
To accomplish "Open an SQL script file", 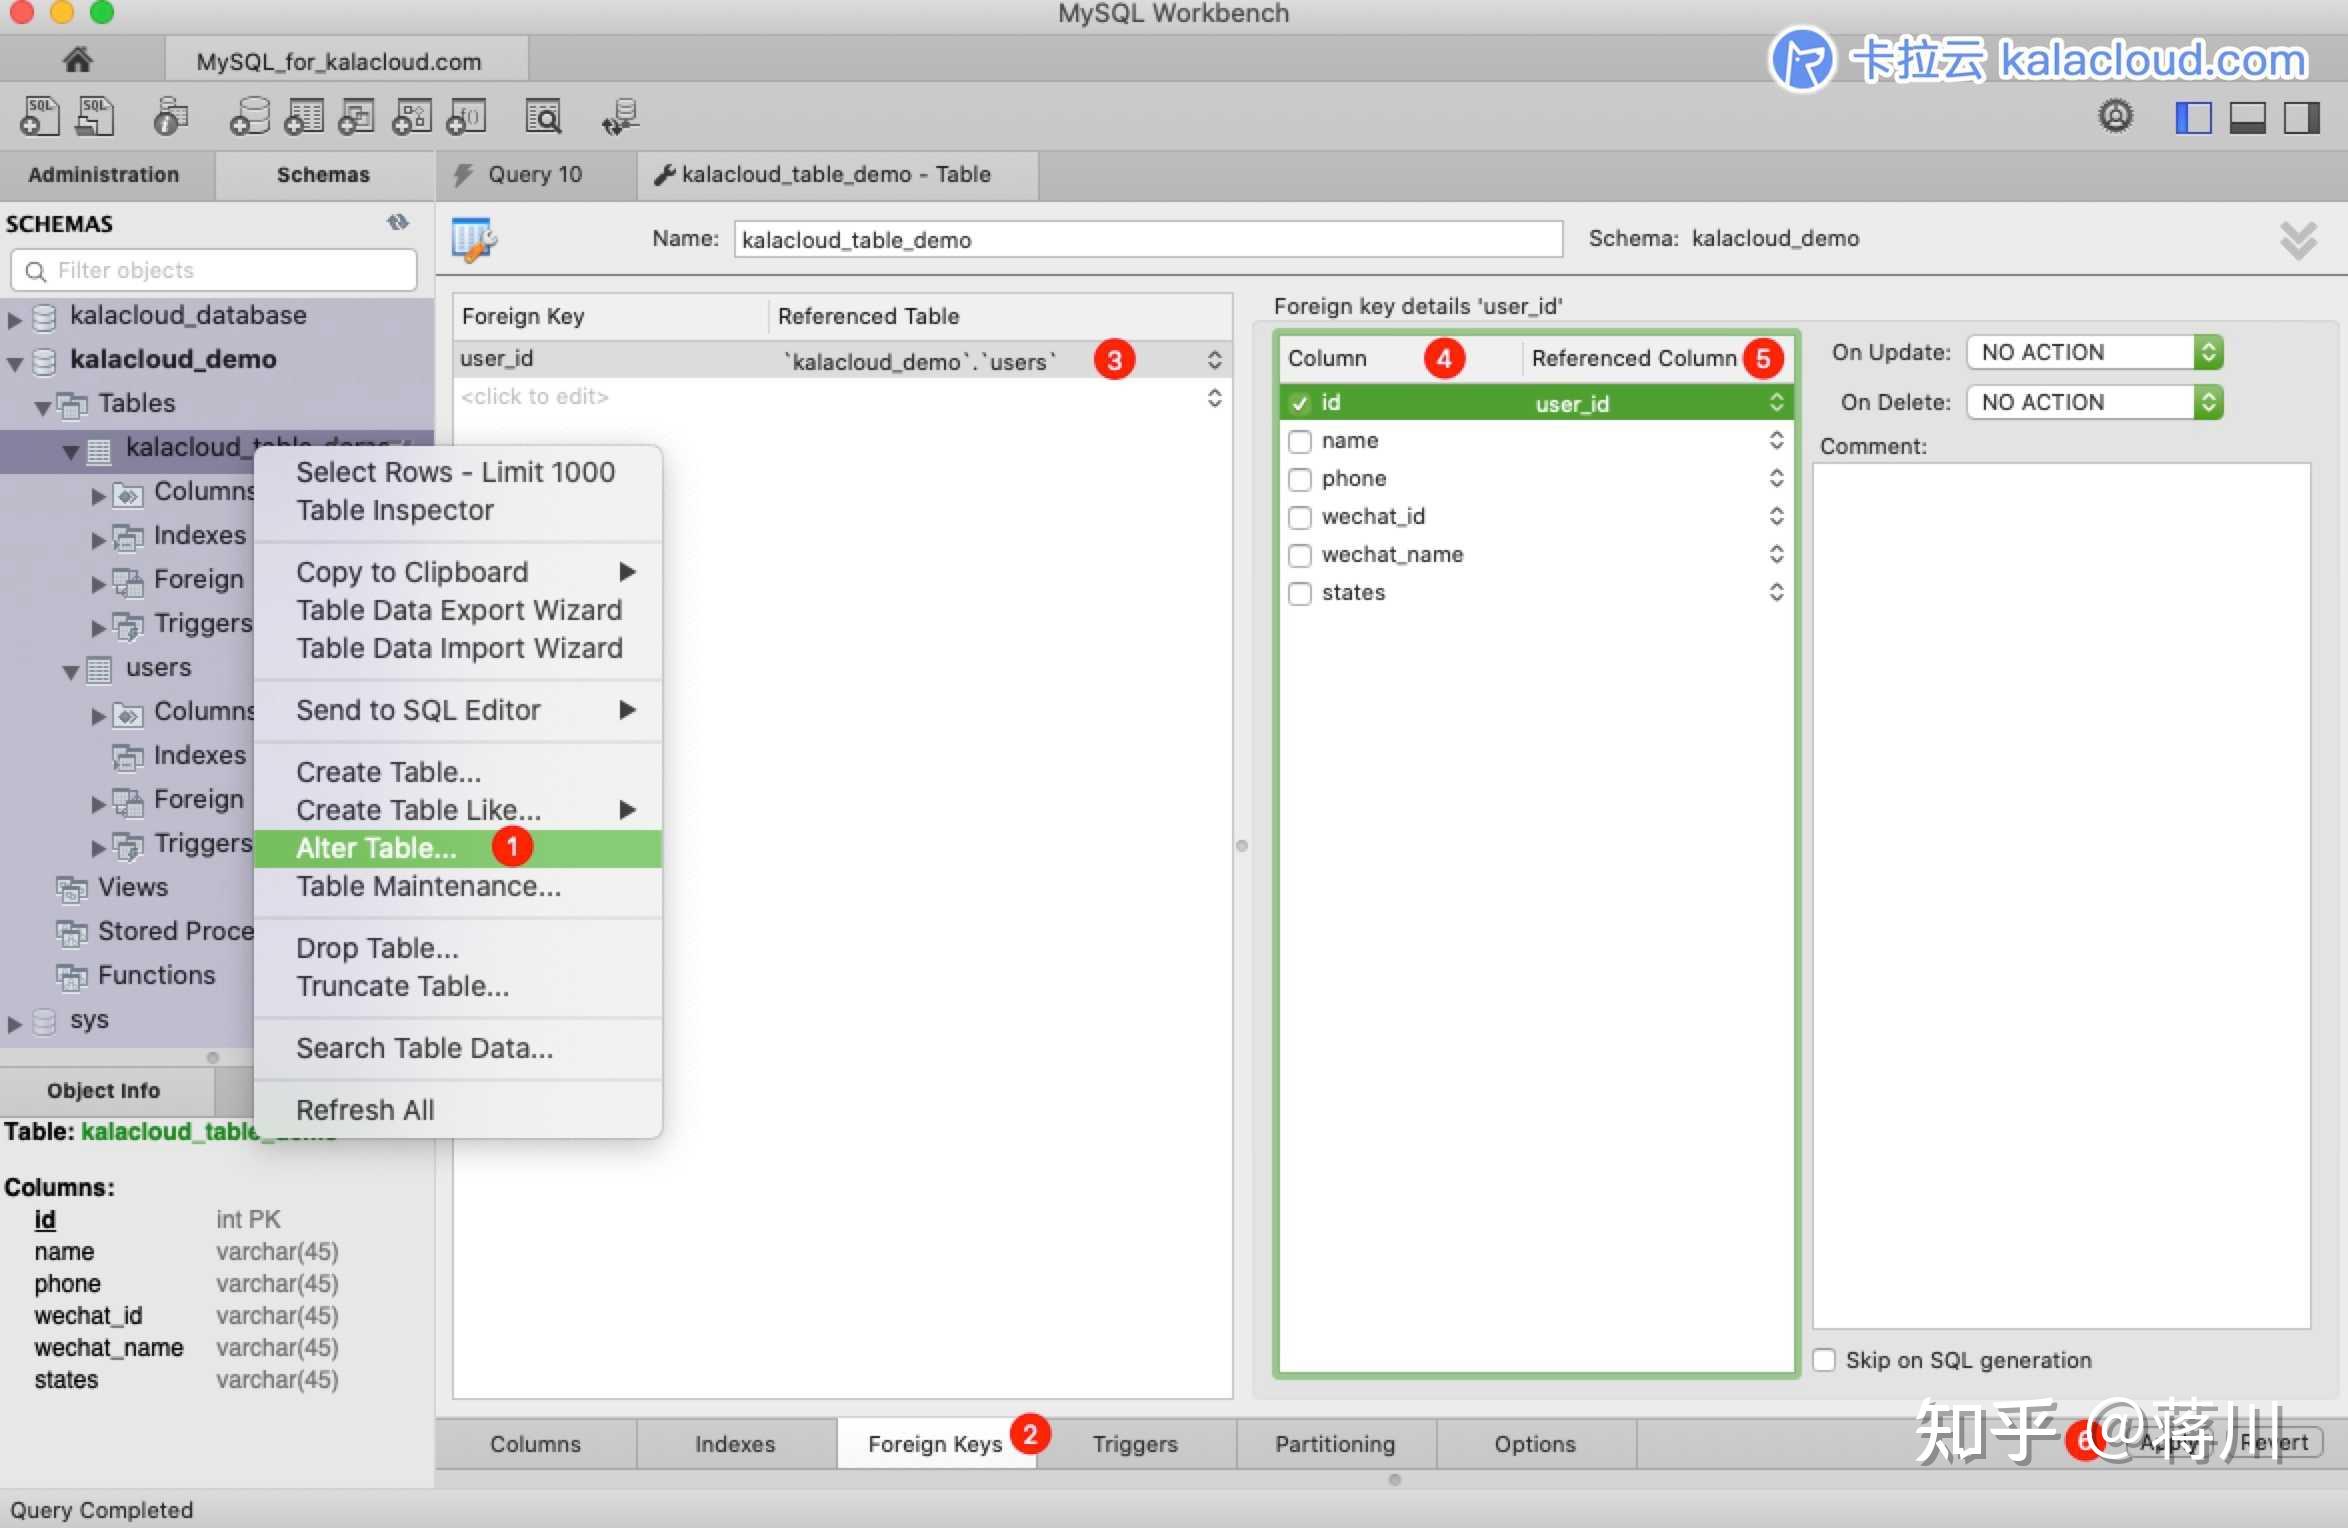I will (x=94, y=115).
